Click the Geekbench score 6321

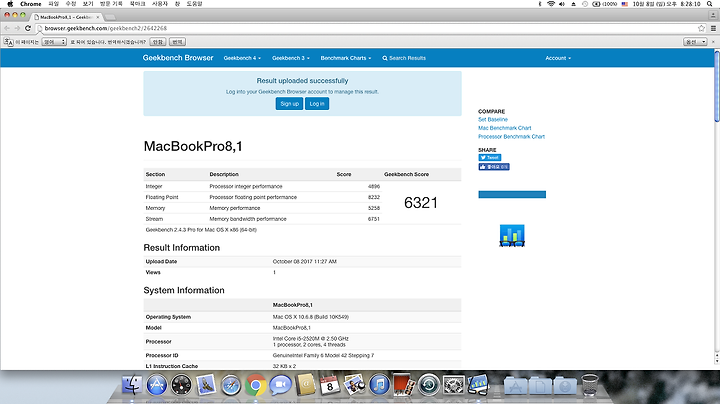click(421, 202)
